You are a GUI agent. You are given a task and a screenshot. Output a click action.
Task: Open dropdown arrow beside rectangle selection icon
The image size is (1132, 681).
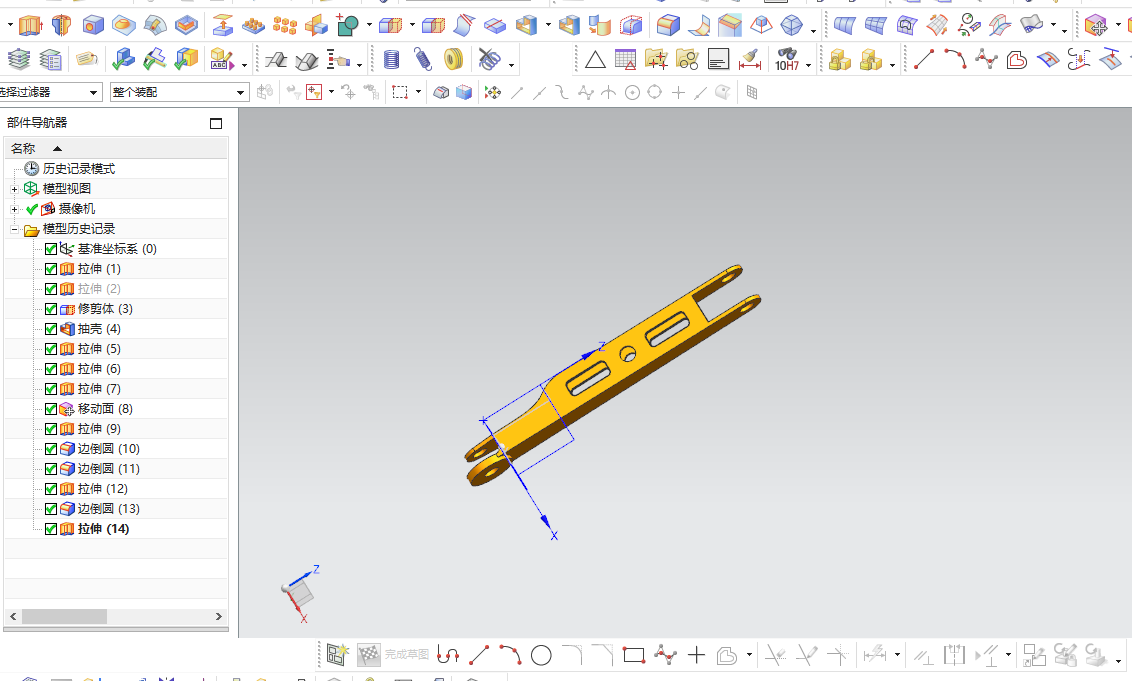coord(418,92)
